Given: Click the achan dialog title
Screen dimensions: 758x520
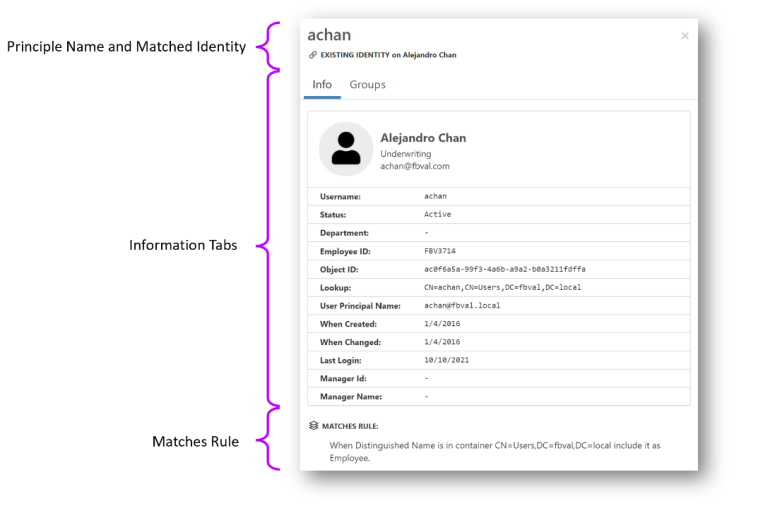Looking at the screenshot, I should 329,35.
